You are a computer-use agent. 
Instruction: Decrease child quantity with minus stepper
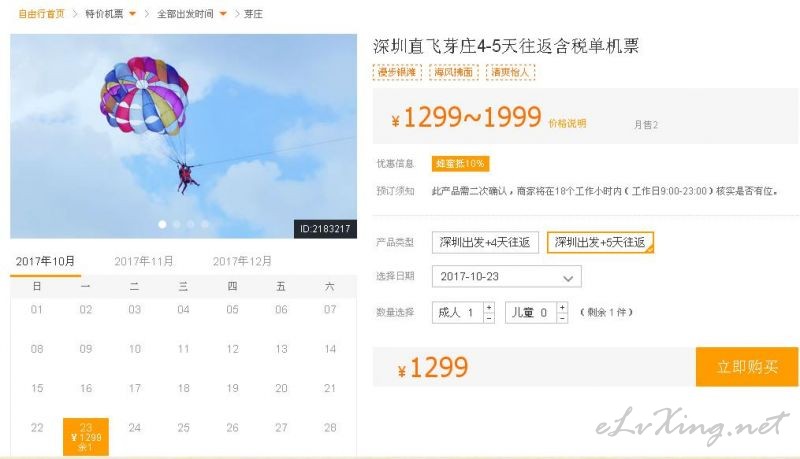pyautogui.click(x=562, y=318)
